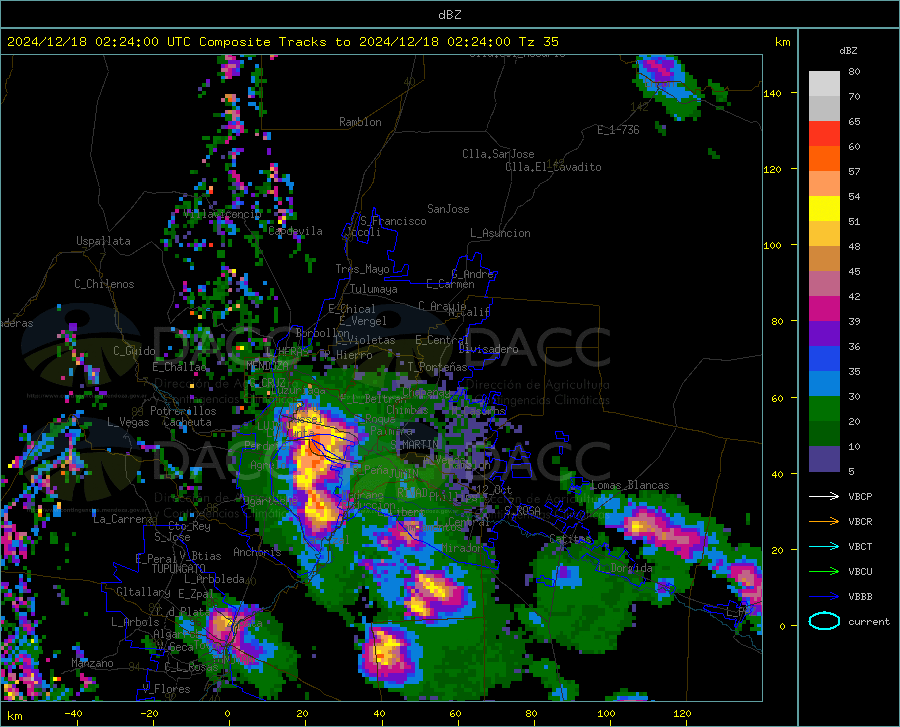Click the 'V_Flores' map label
This screenshot has width=900, height=727.
(x=166, y=689)
